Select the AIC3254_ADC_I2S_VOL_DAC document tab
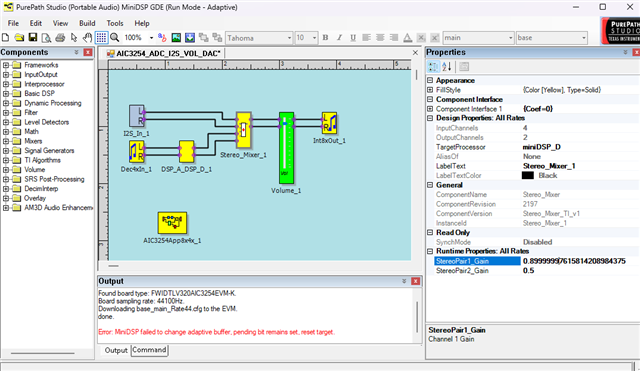The height and width of the screenshot is (371, 640). tap(164, 53)
